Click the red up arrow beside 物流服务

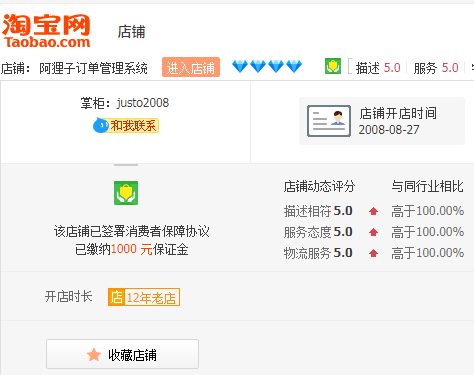coord(373,253)
